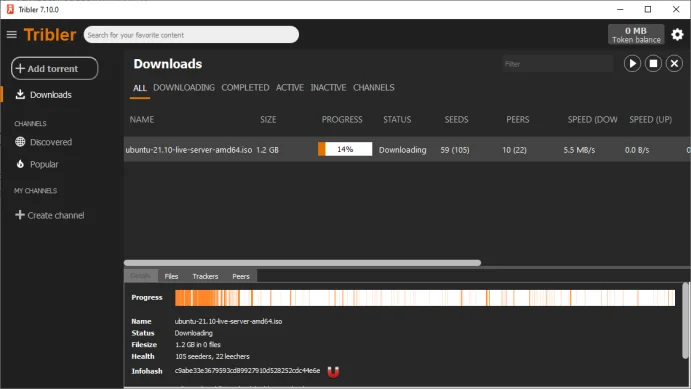The image size is (691, 389).
Task: Open the Peers tab in lower panel
Action: [x=241, y=276]
